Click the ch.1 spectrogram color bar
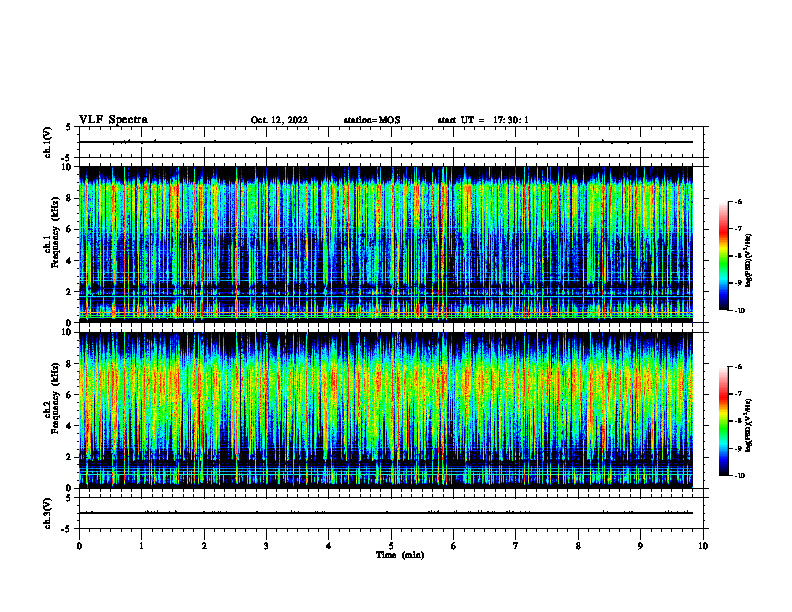Screen dimensions: 792x612 (723, 256)
